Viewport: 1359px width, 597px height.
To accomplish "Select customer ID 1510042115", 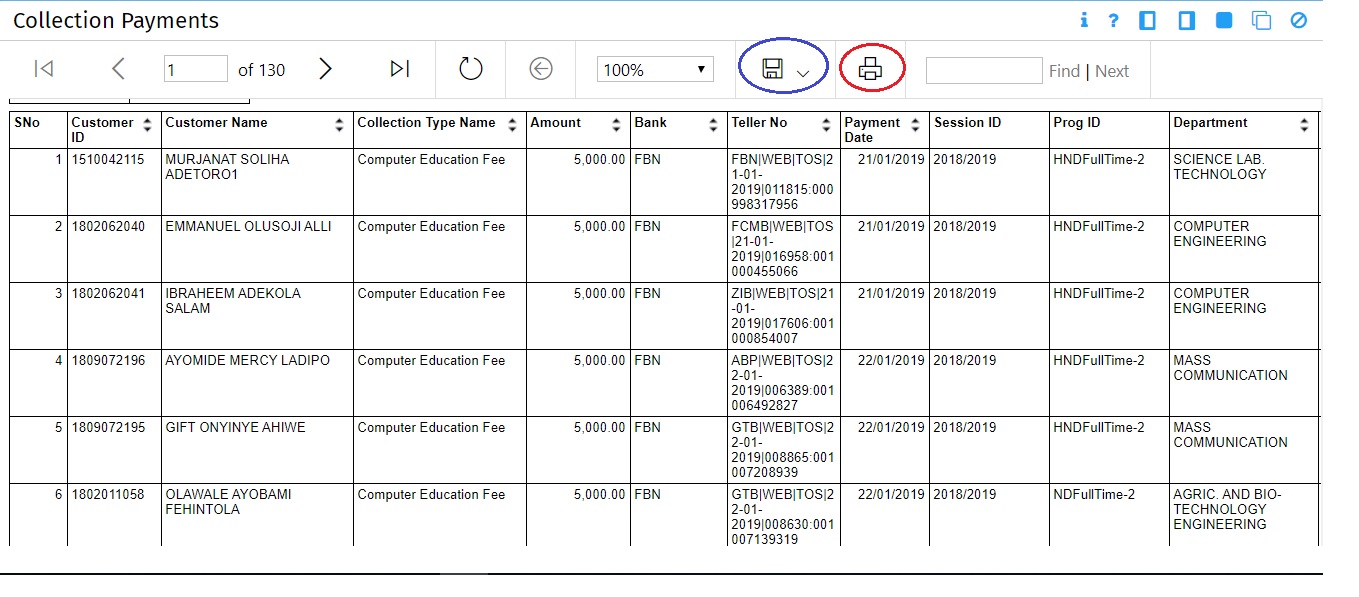I will [108, 160].
